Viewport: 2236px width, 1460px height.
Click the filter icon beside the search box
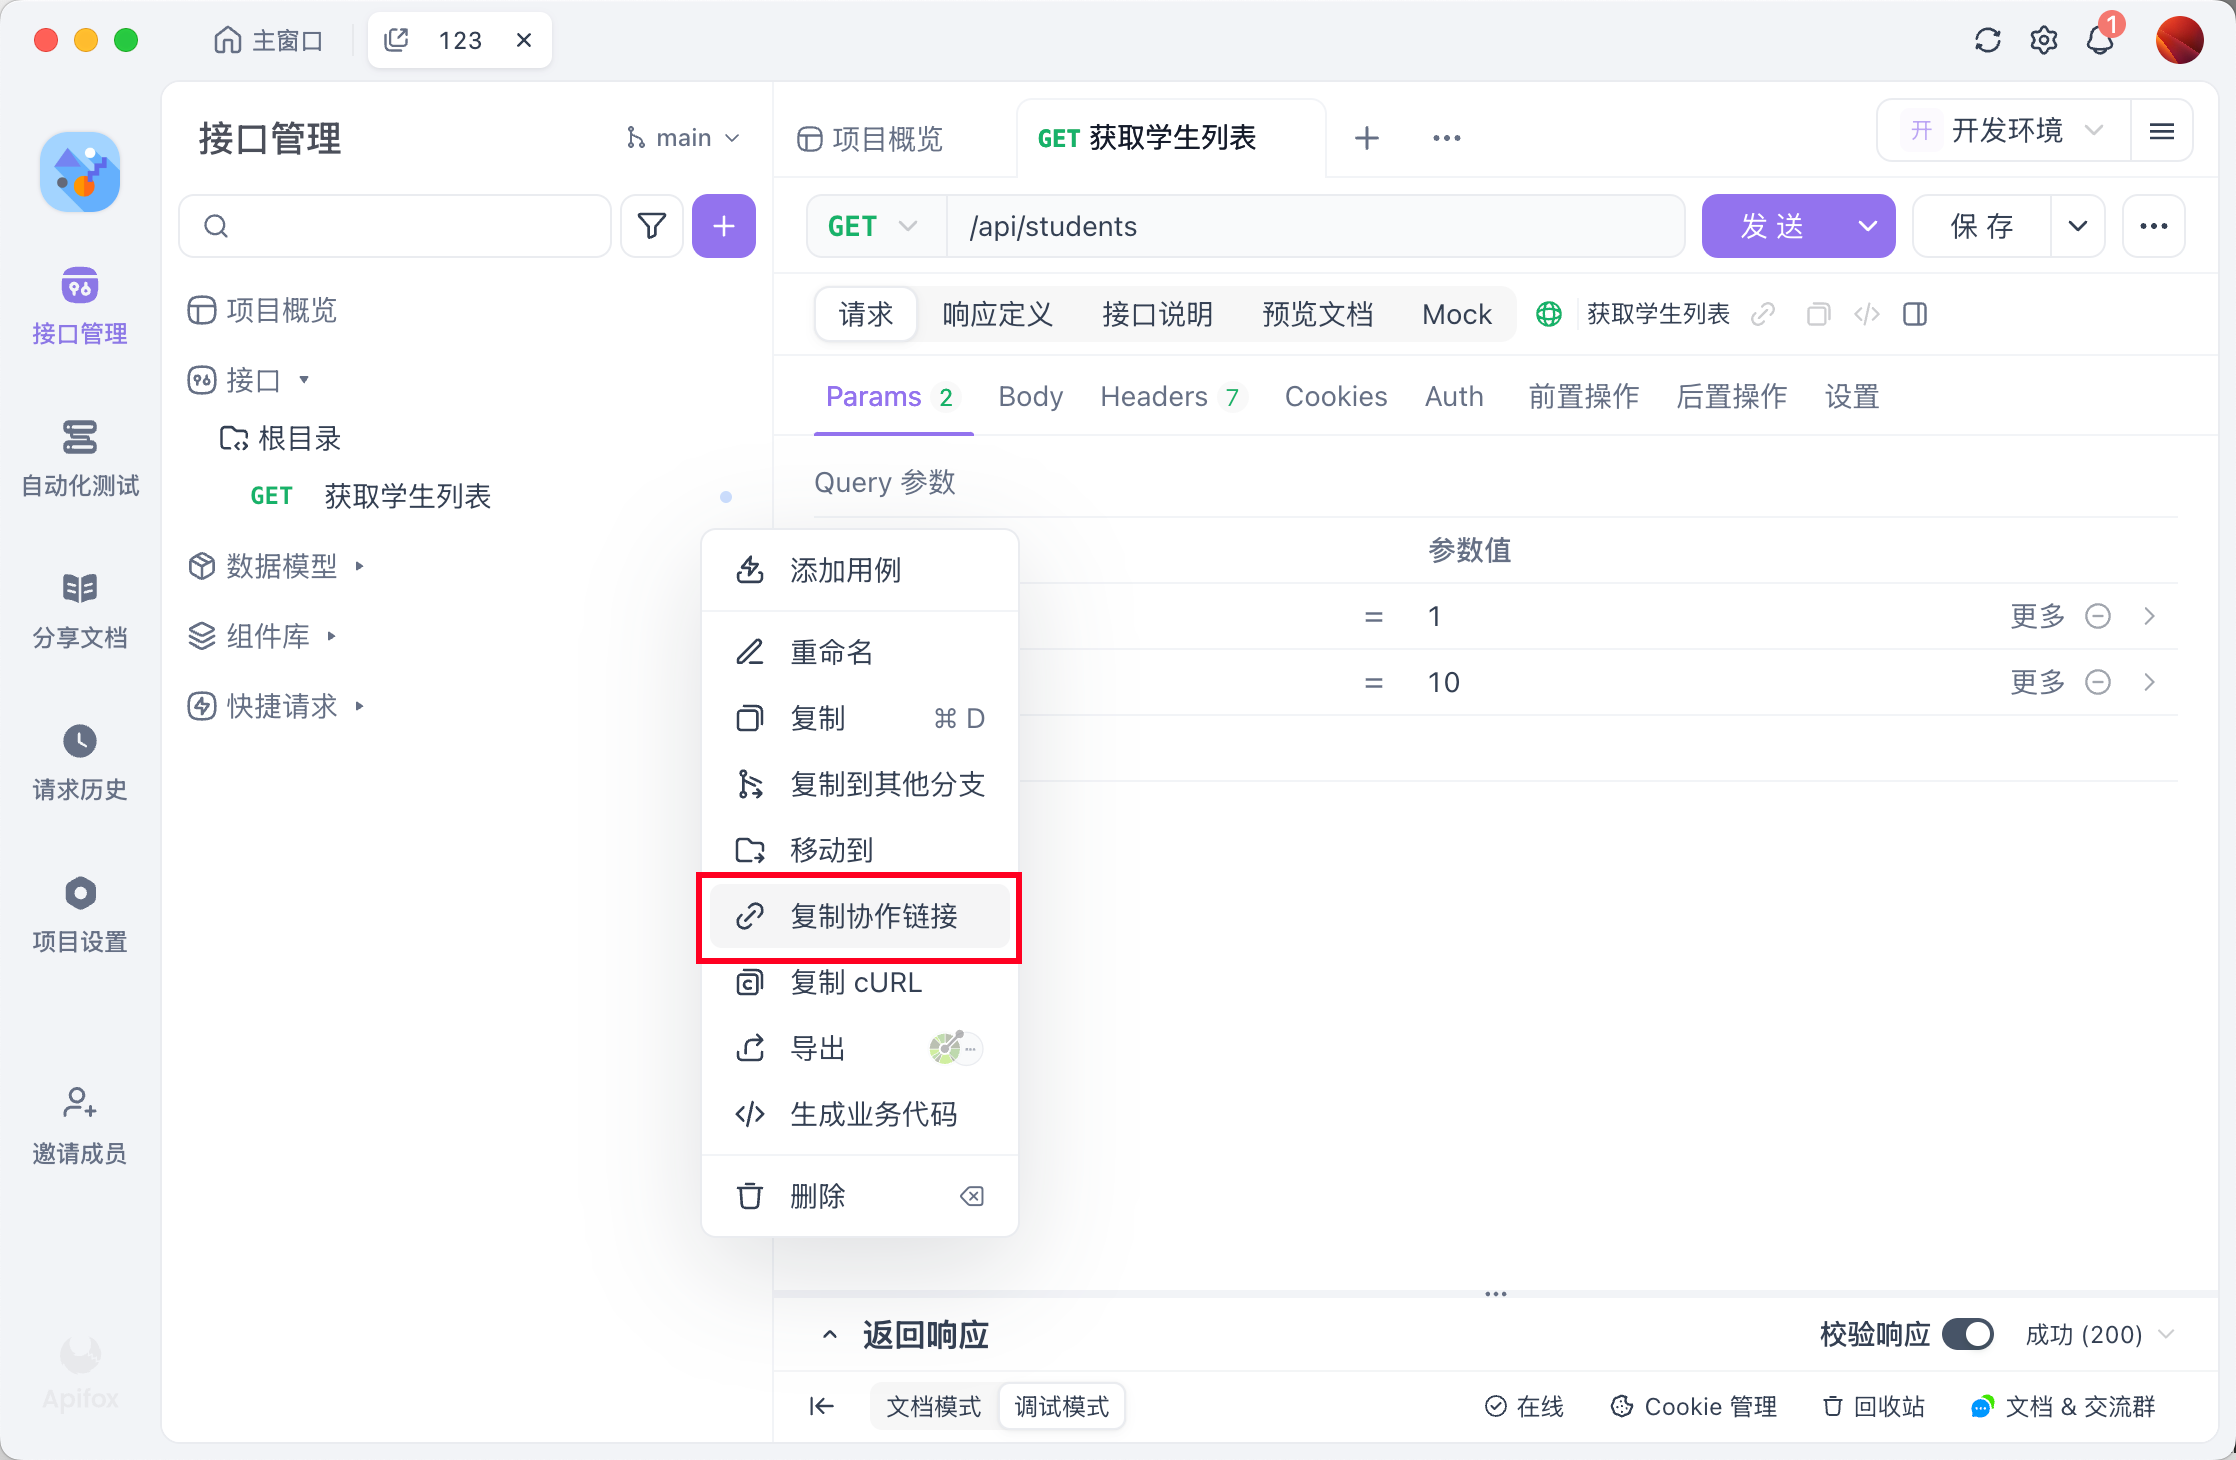[651, 226]
